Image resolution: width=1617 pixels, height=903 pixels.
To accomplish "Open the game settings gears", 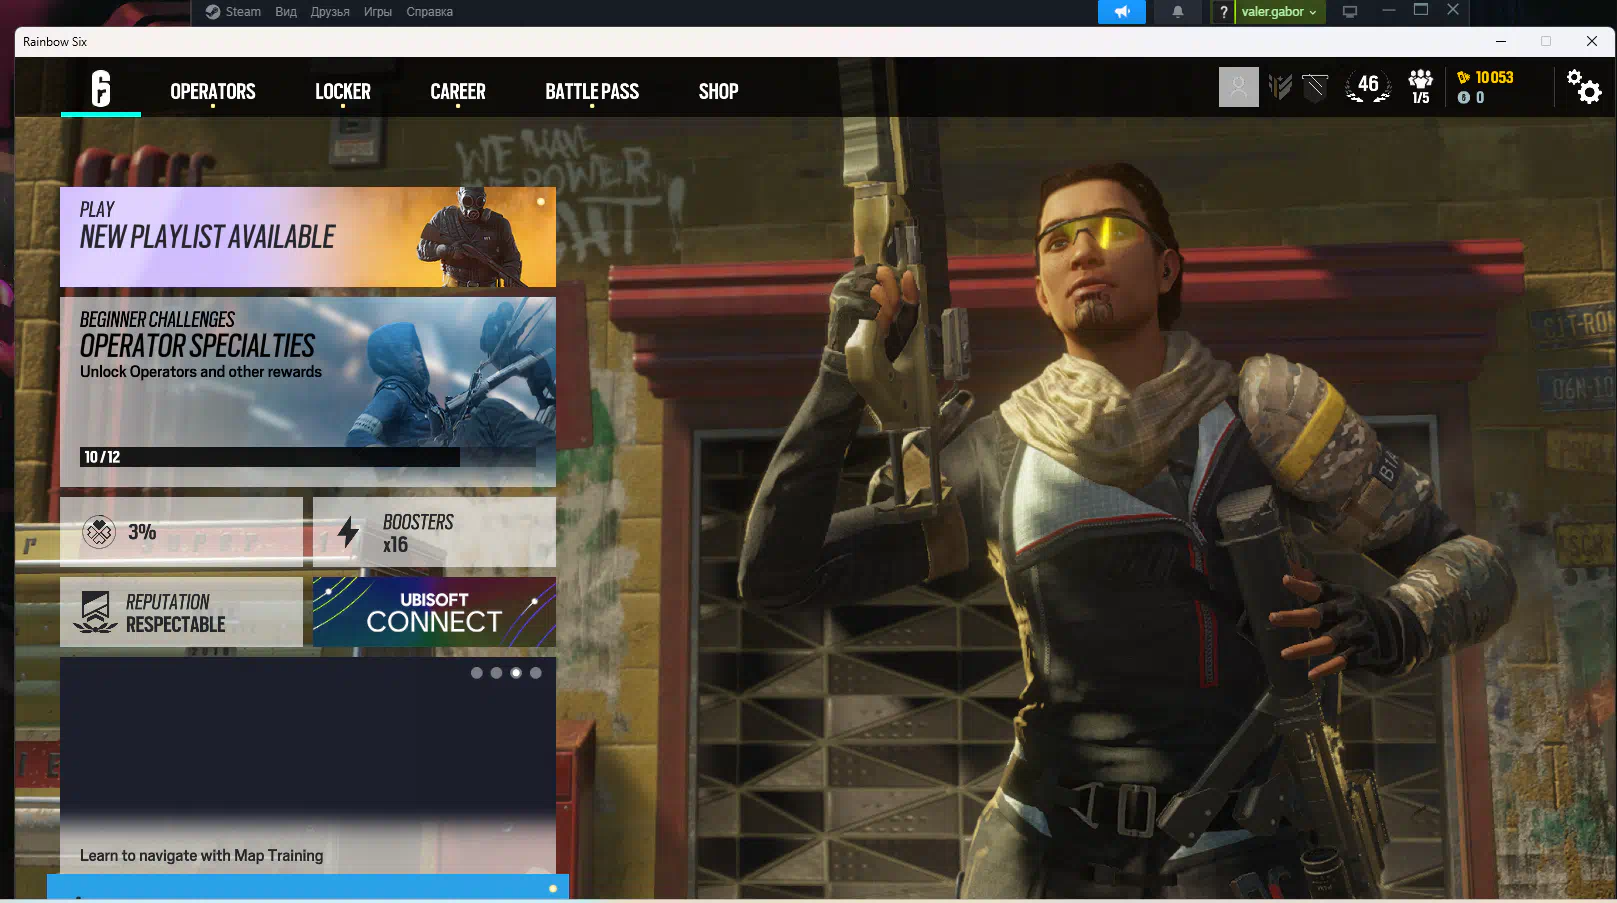I will [1584, 87].
